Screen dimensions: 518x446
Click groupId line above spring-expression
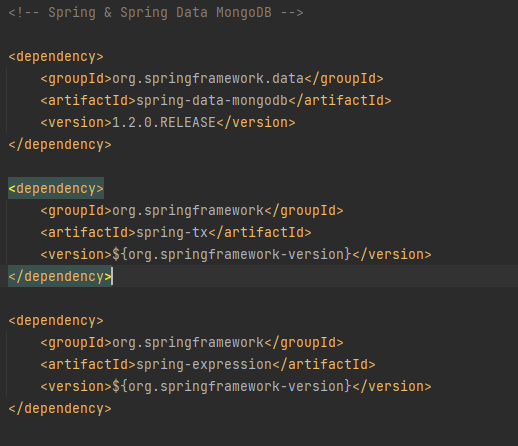192,343
